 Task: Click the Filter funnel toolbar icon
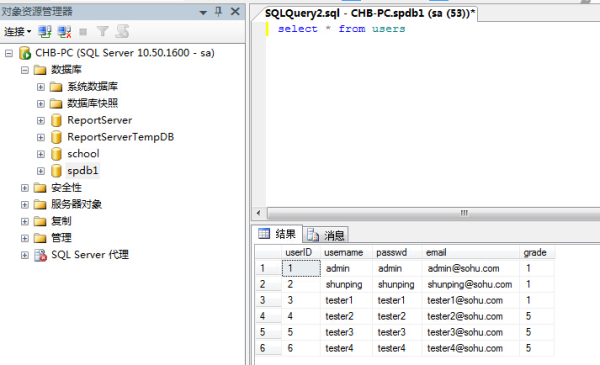pyautogui.click(x=103, y=31)
